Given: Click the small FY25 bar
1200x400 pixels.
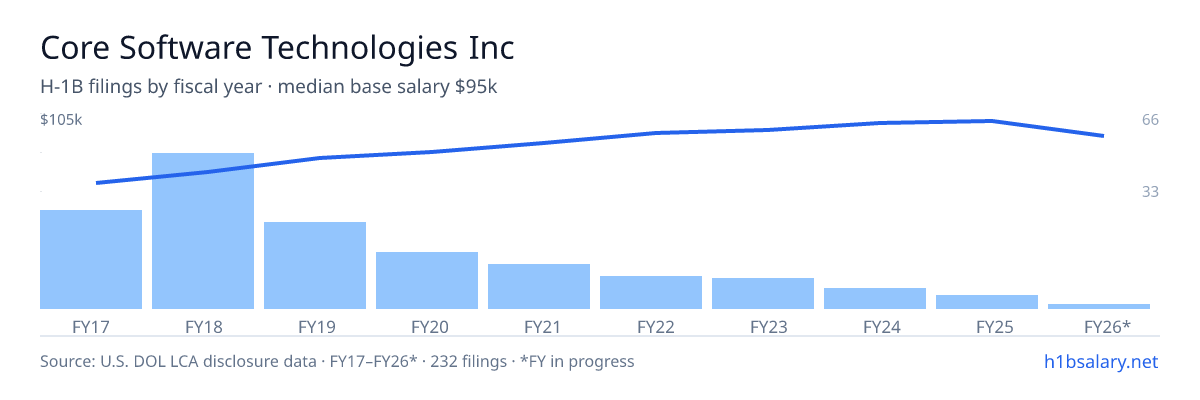Looking at the screenshot, I should tap(987, 302).
